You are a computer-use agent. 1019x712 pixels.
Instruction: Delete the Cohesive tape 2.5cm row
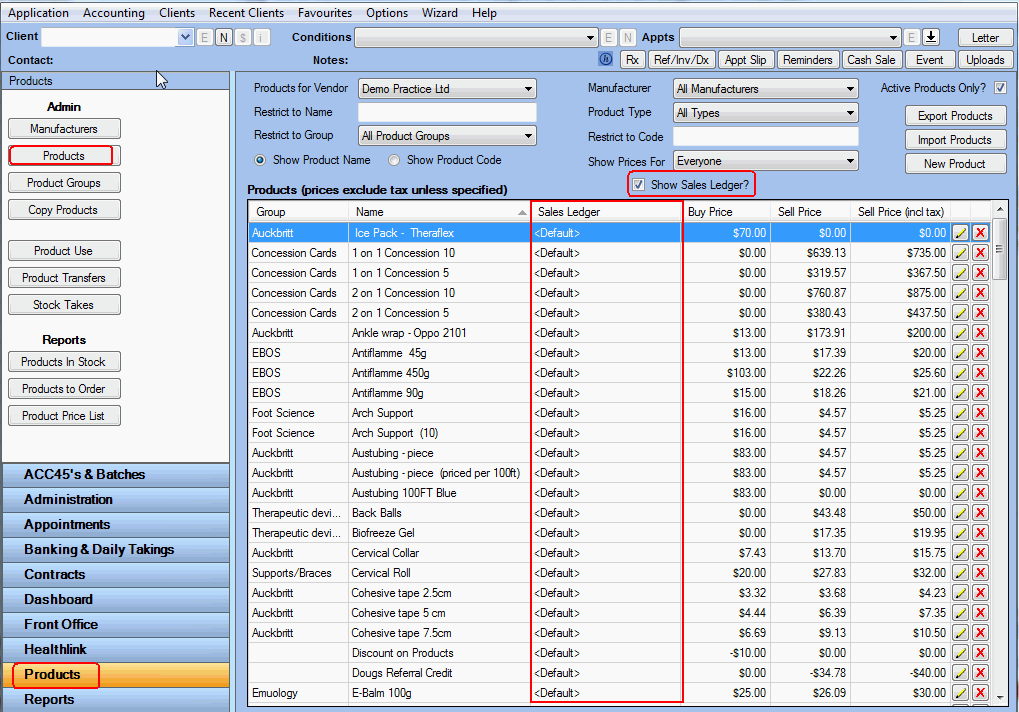coord(981,592)
